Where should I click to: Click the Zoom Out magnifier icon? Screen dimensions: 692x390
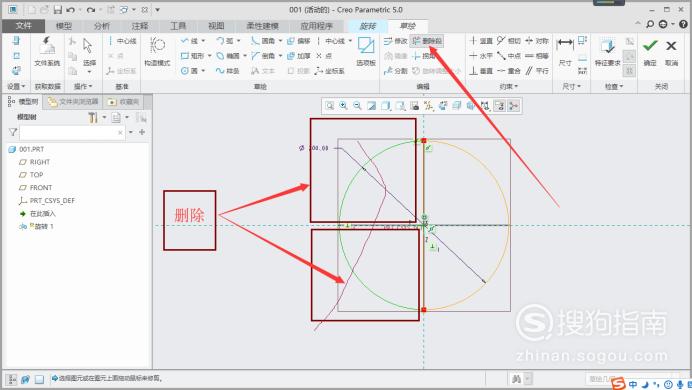click(x=357, y=106)
